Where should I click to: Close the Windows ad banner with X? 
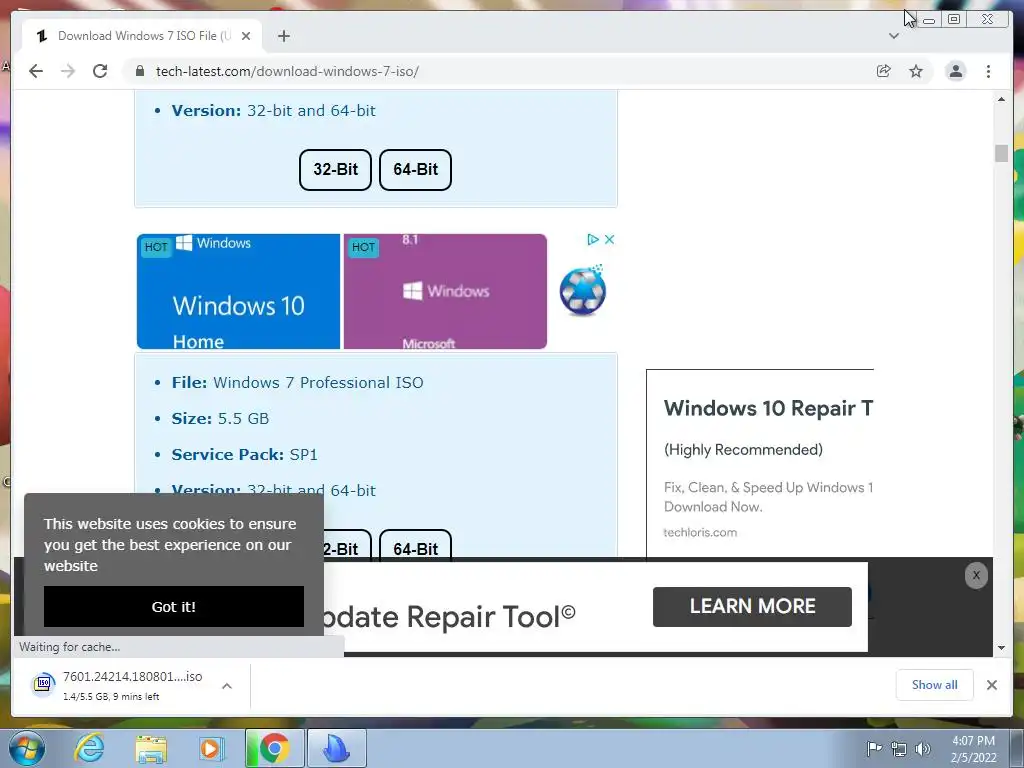pyautogui.click(x=609, y=240)
